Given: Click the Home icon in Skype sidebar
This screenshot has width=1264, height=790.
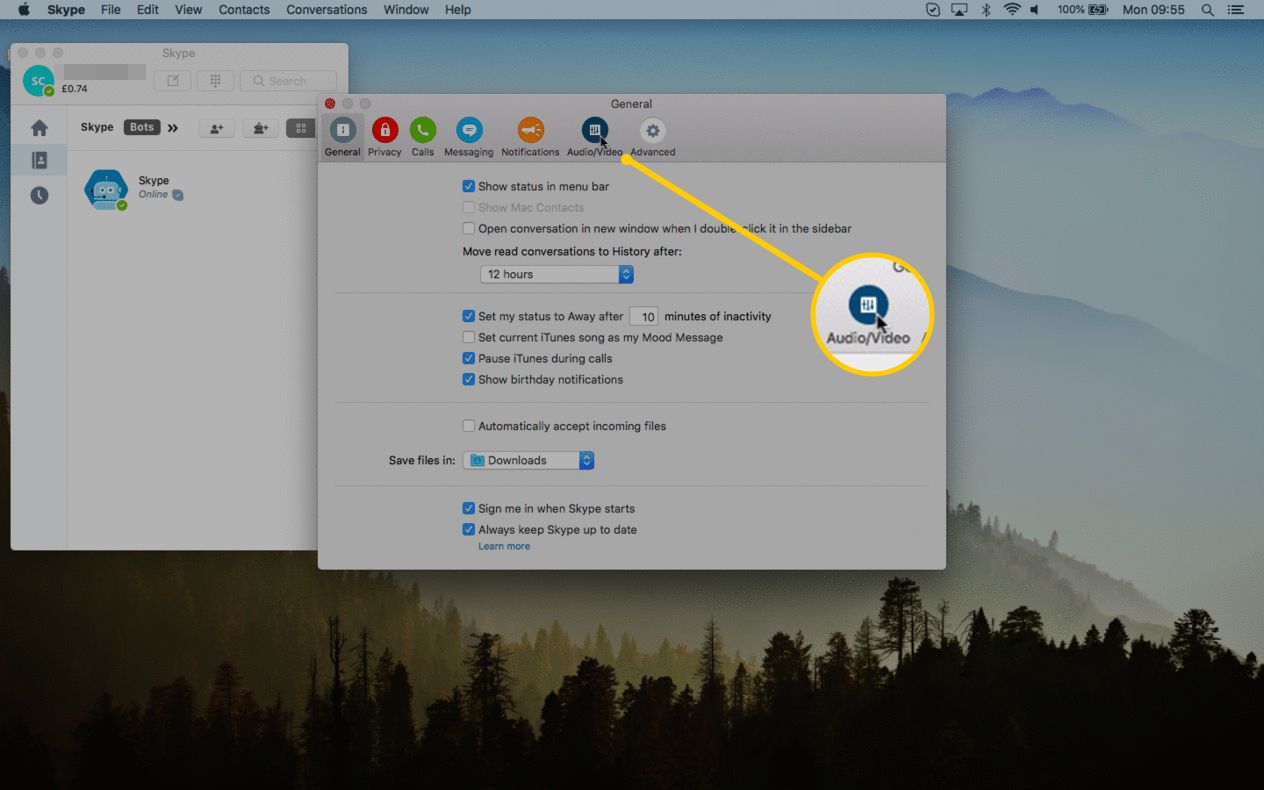Looking at the screenshot, I should coord(39,128).
